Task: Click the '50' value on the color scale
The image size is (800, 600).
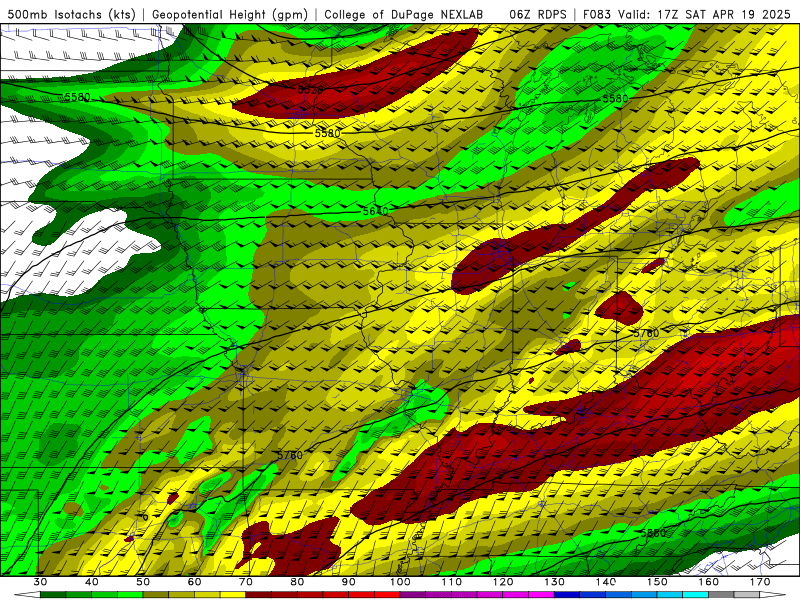Action: (x=143, y=582)
